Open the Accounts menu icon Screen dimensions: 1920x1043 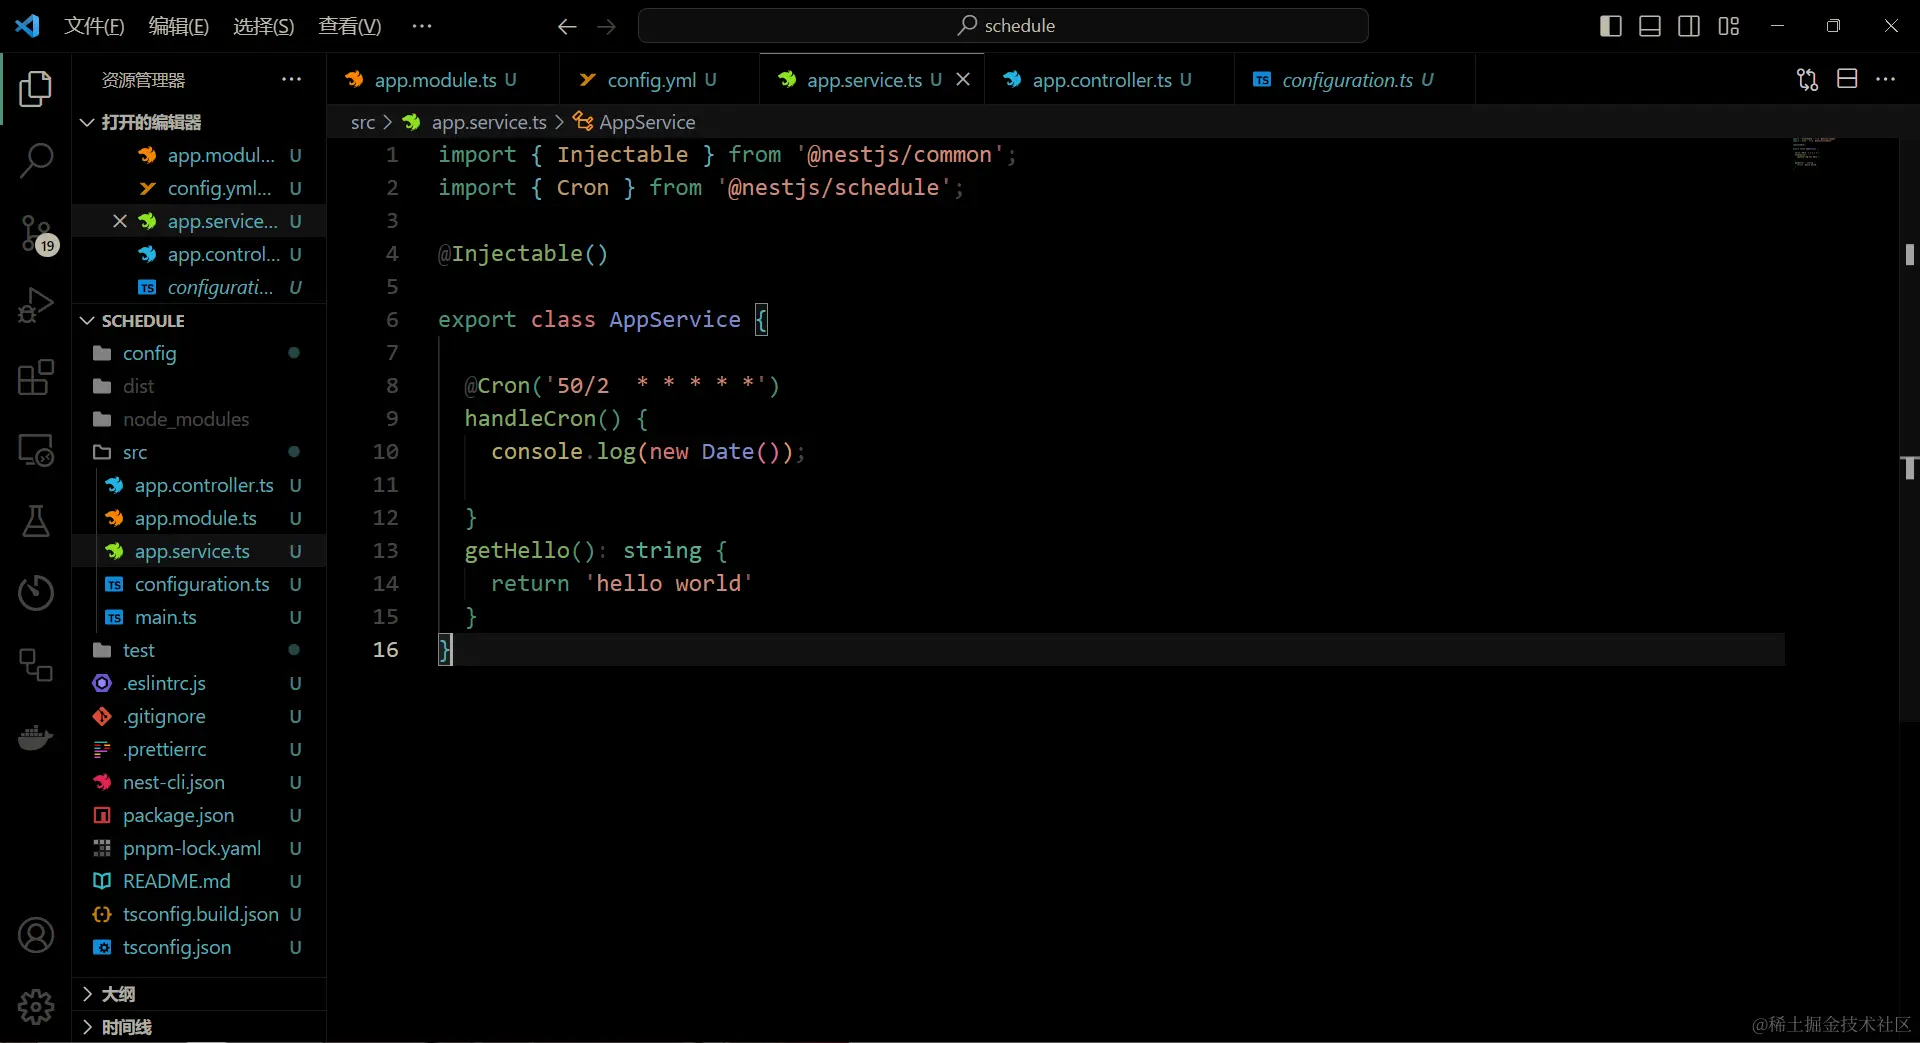point(36,935)
